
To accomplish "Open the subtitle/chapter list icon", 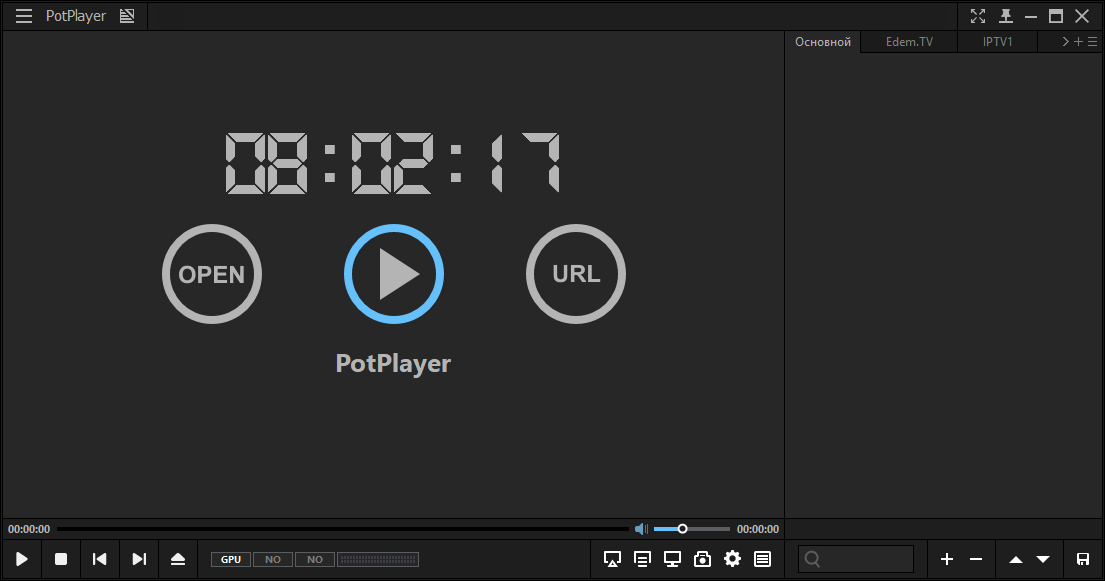I will [643, 559].
